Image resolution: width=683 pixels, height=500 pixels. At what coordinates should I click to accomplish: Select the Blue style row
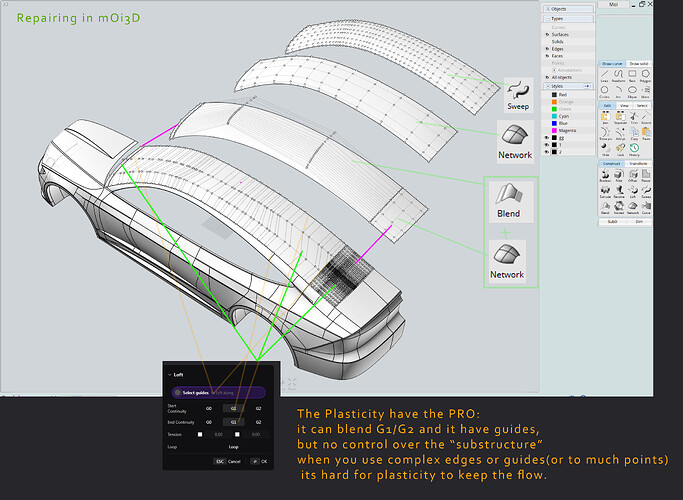[x=568, y=123]
